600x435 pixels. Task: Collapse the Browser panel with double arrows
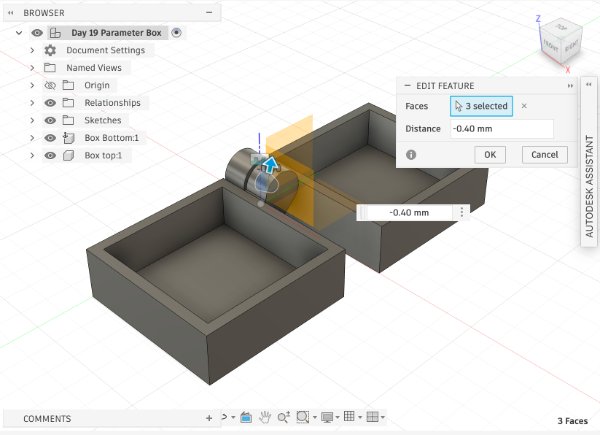[11, 13]
